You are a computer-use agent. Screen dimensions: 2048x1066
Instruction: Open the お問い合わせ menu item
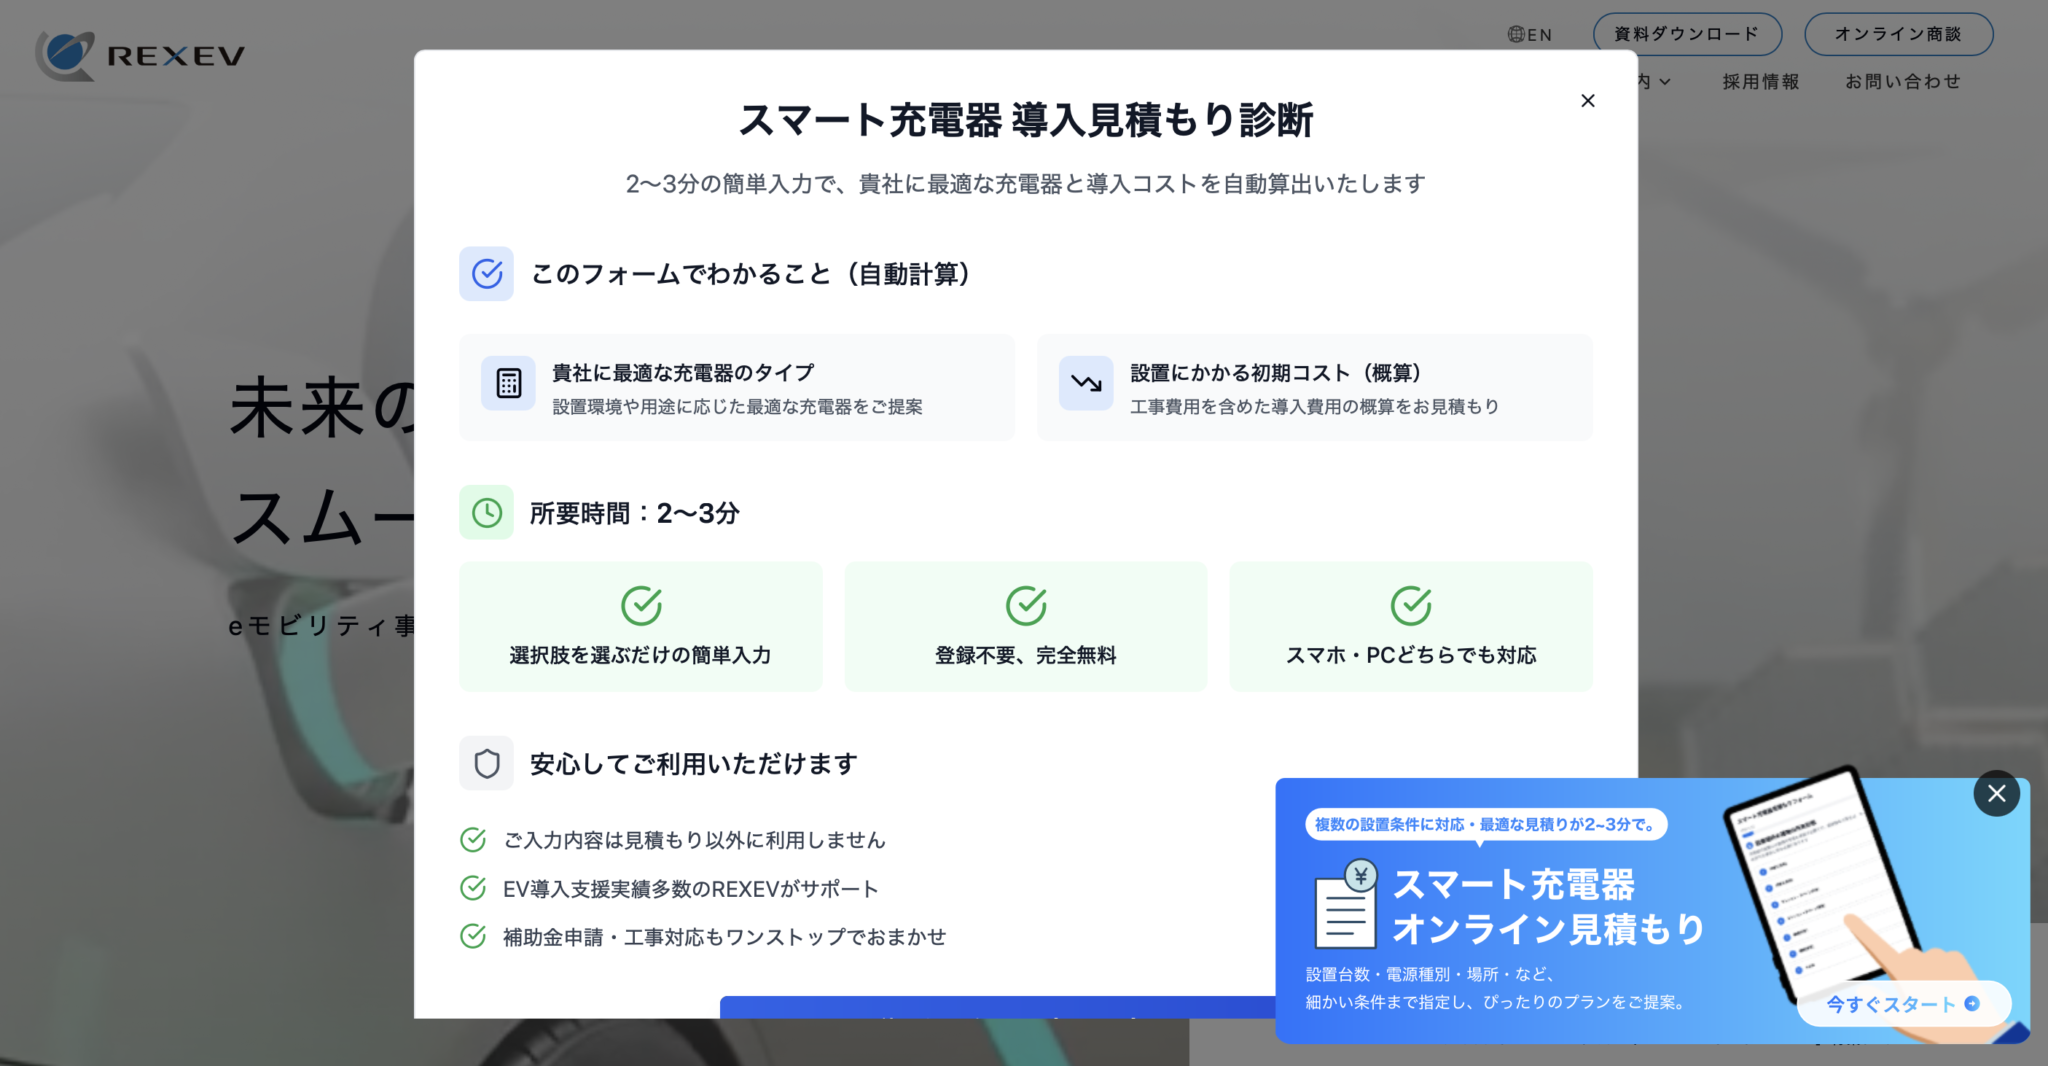coord(1902,81)
